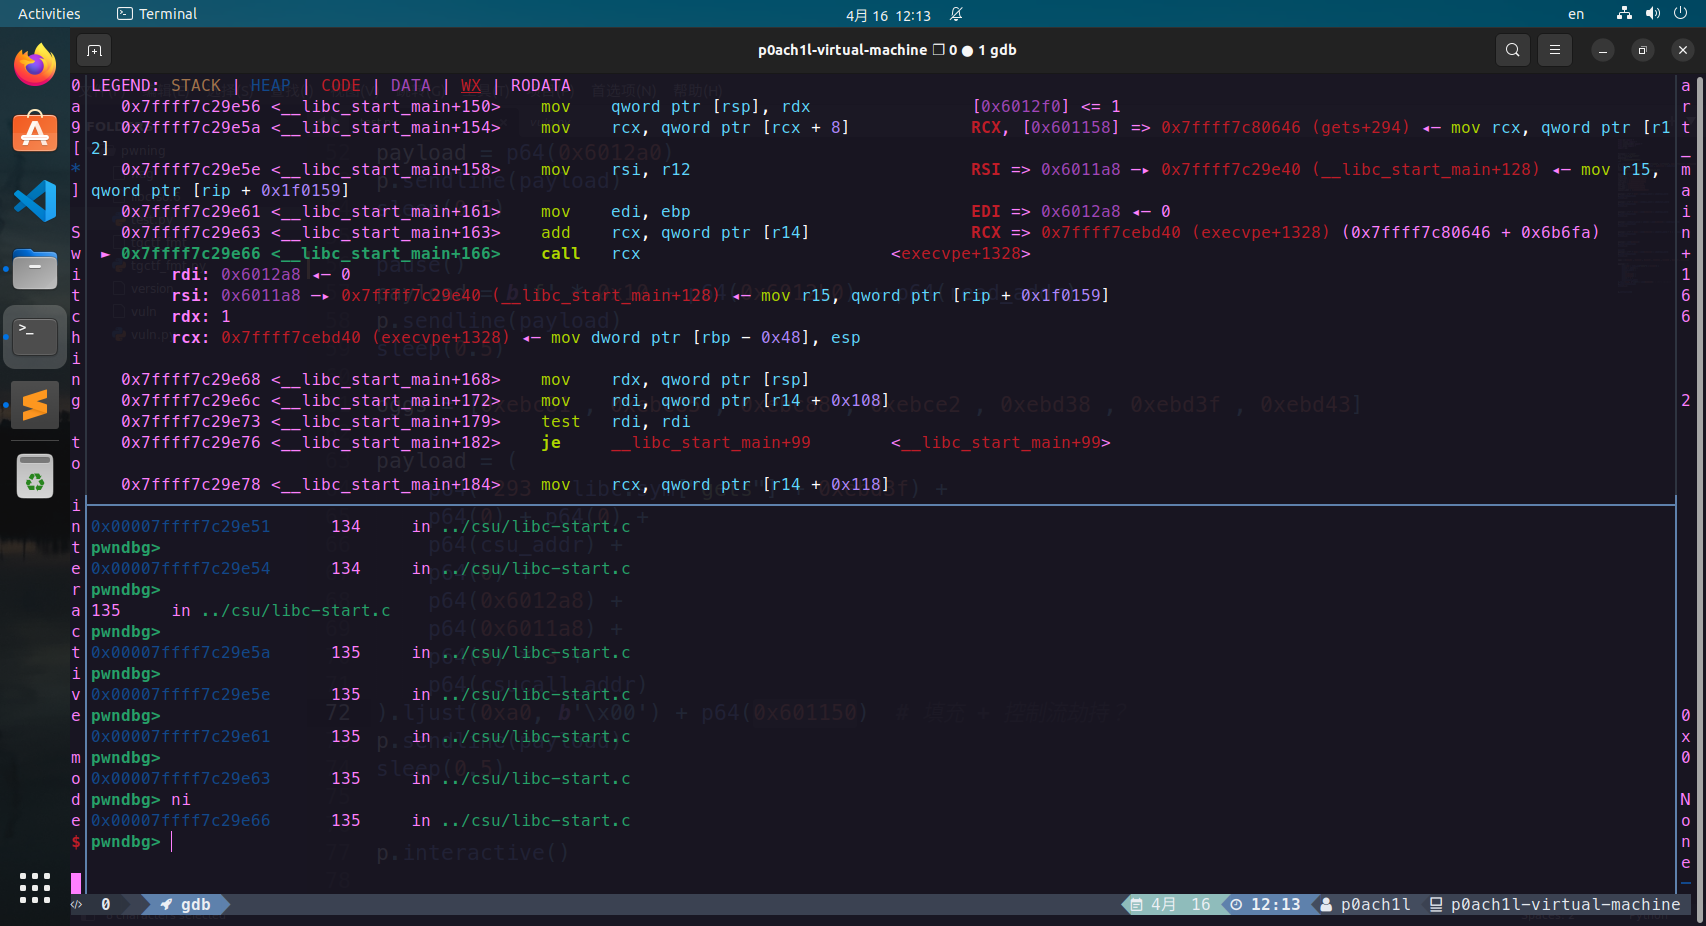Click the rdx: 1 argument line
The image size is (1706, 926).
201,316
